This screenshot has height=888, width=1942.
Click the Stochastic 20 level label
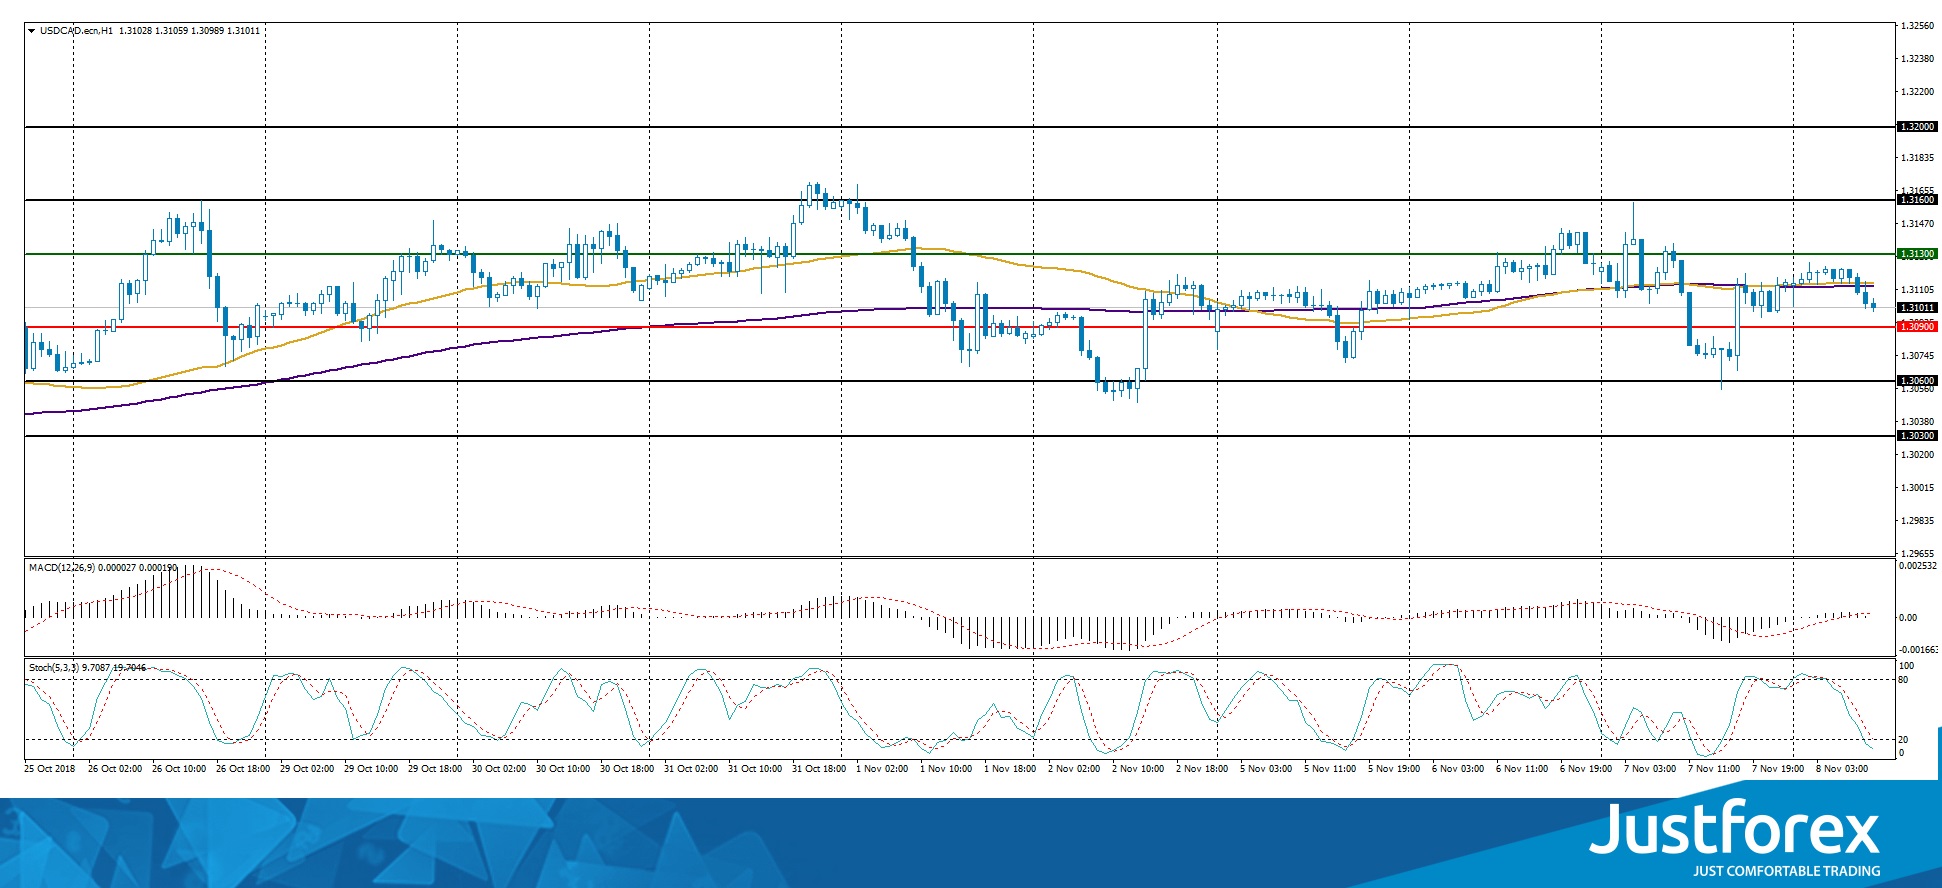click(1903, 740)
